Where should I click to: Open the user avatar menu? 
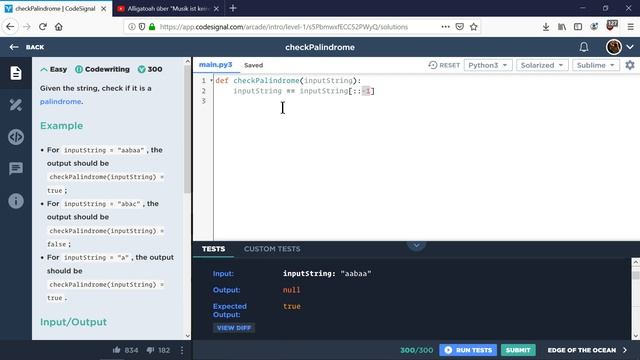pyautogui.click(x=613, y=47)
